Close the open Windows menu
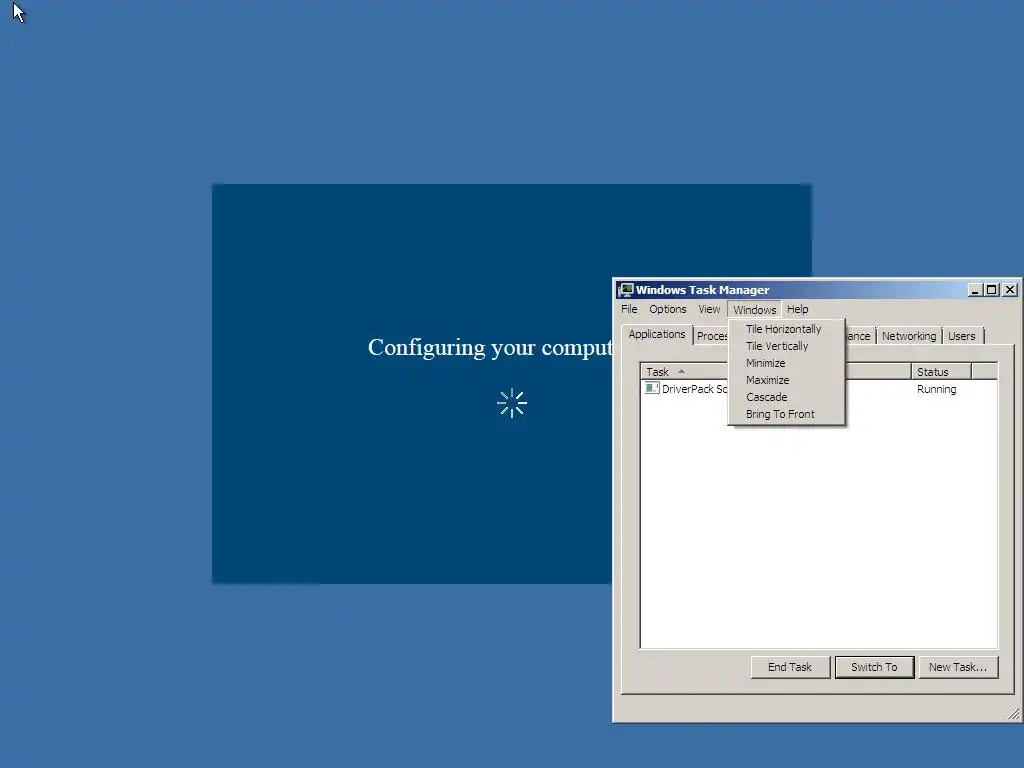The width and height of the screenshot is (1024, 768). tap(754, 310)
